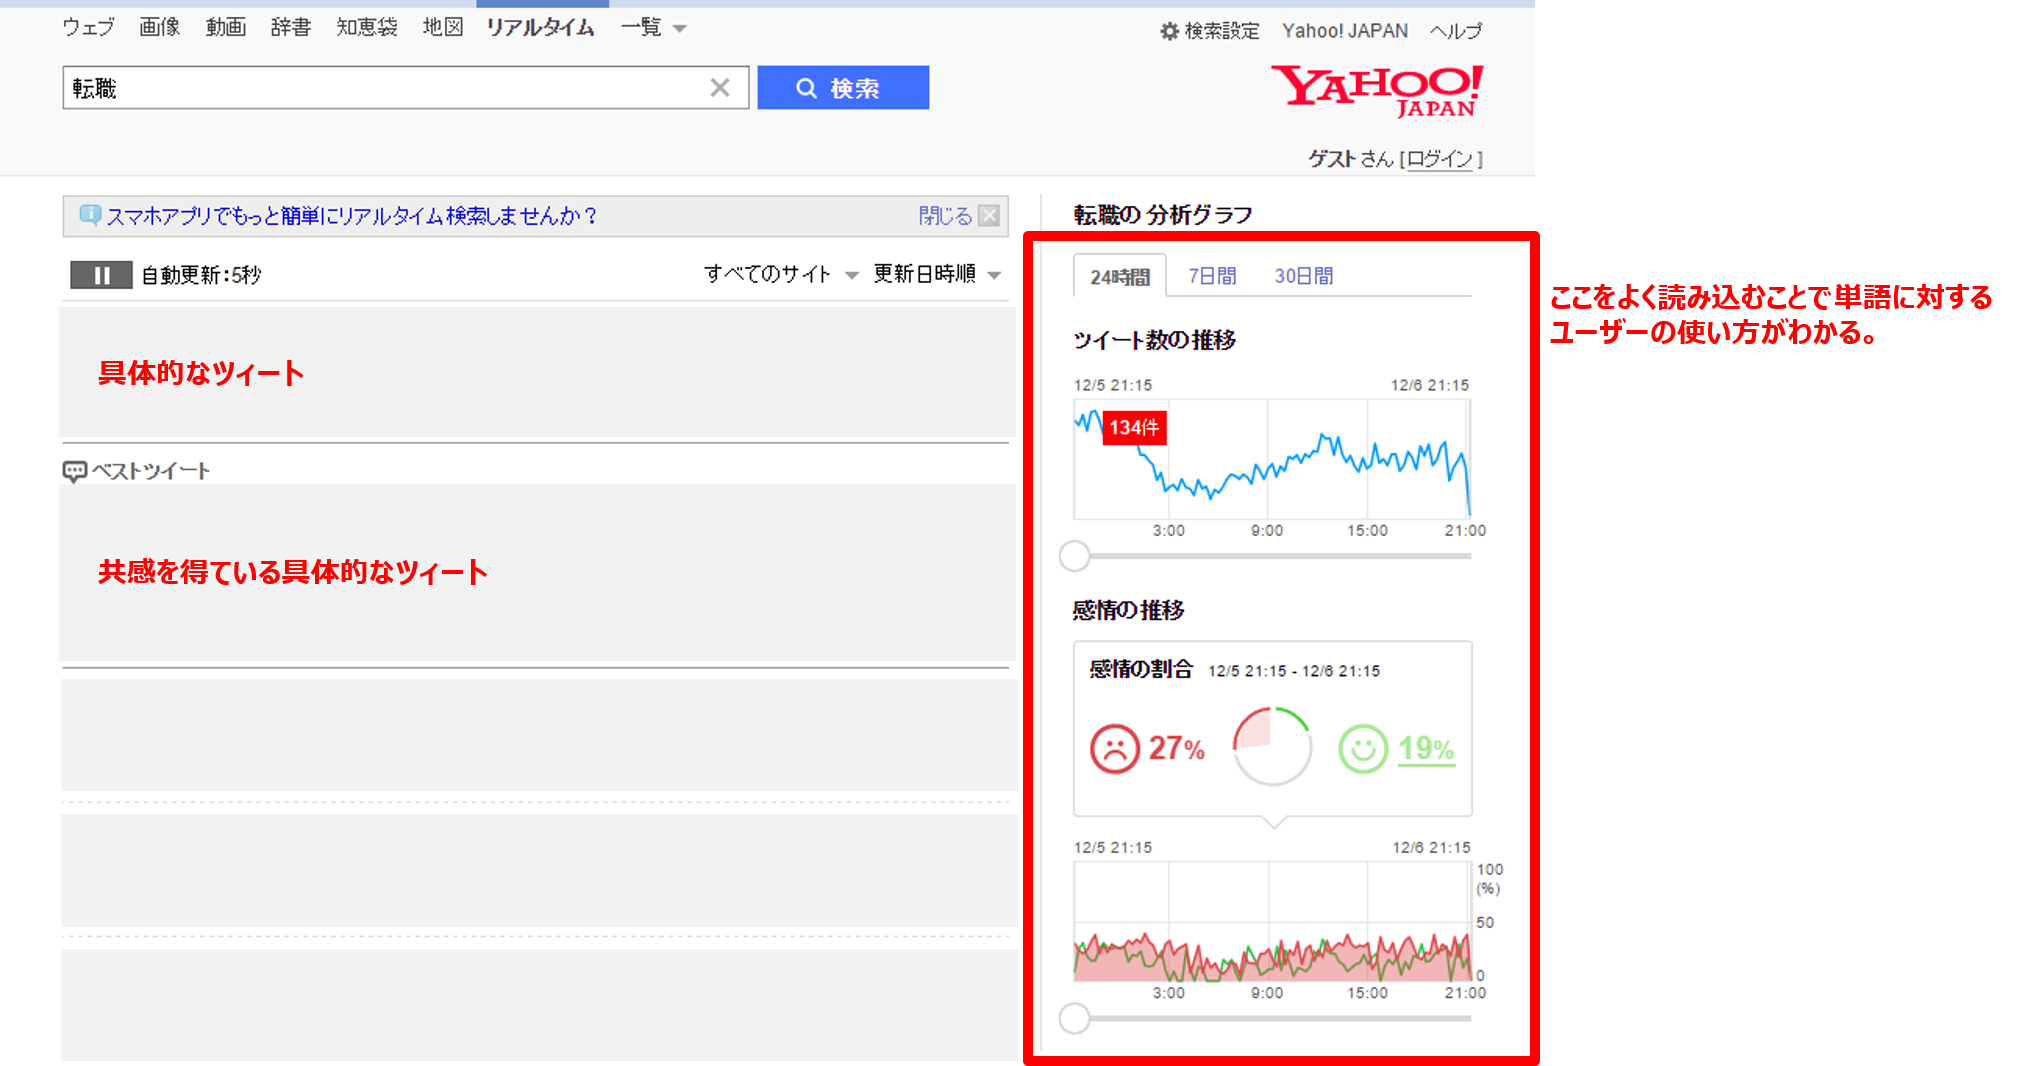Close the smartphone app banner with X

(x=988, y=216)
